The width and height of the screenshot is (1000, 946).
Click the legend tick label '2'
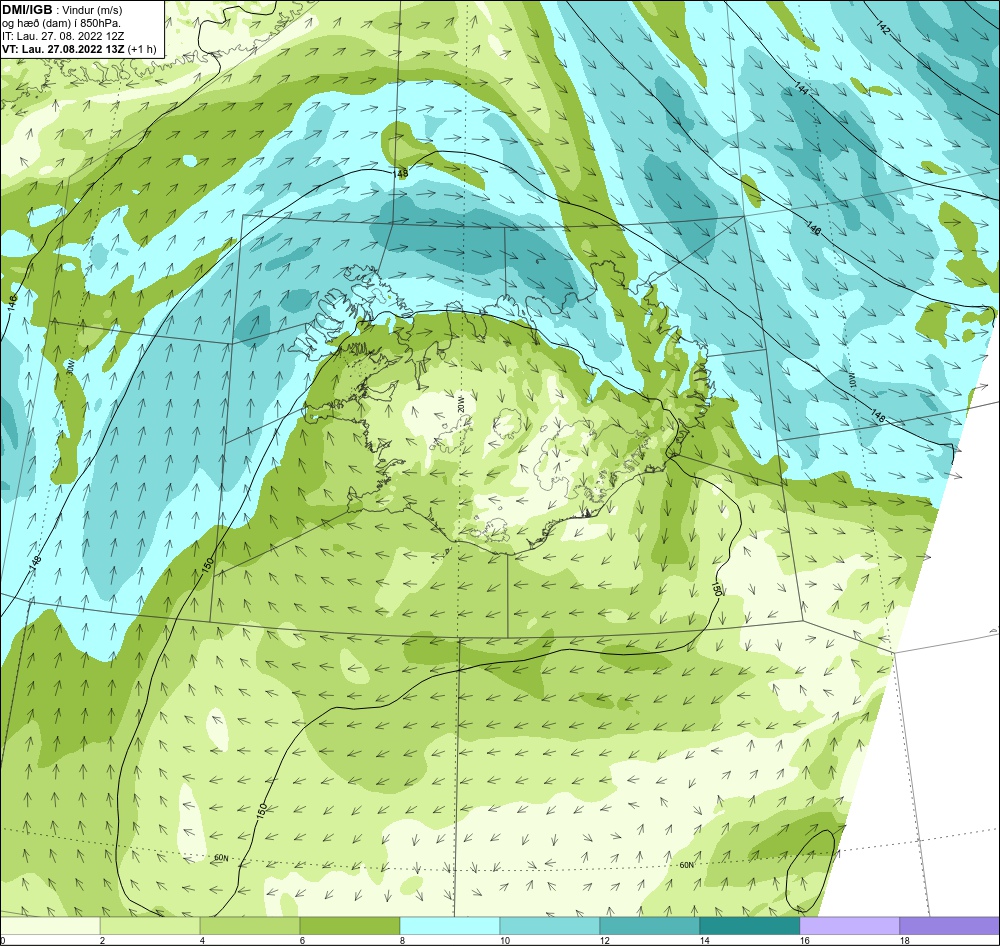102,940
